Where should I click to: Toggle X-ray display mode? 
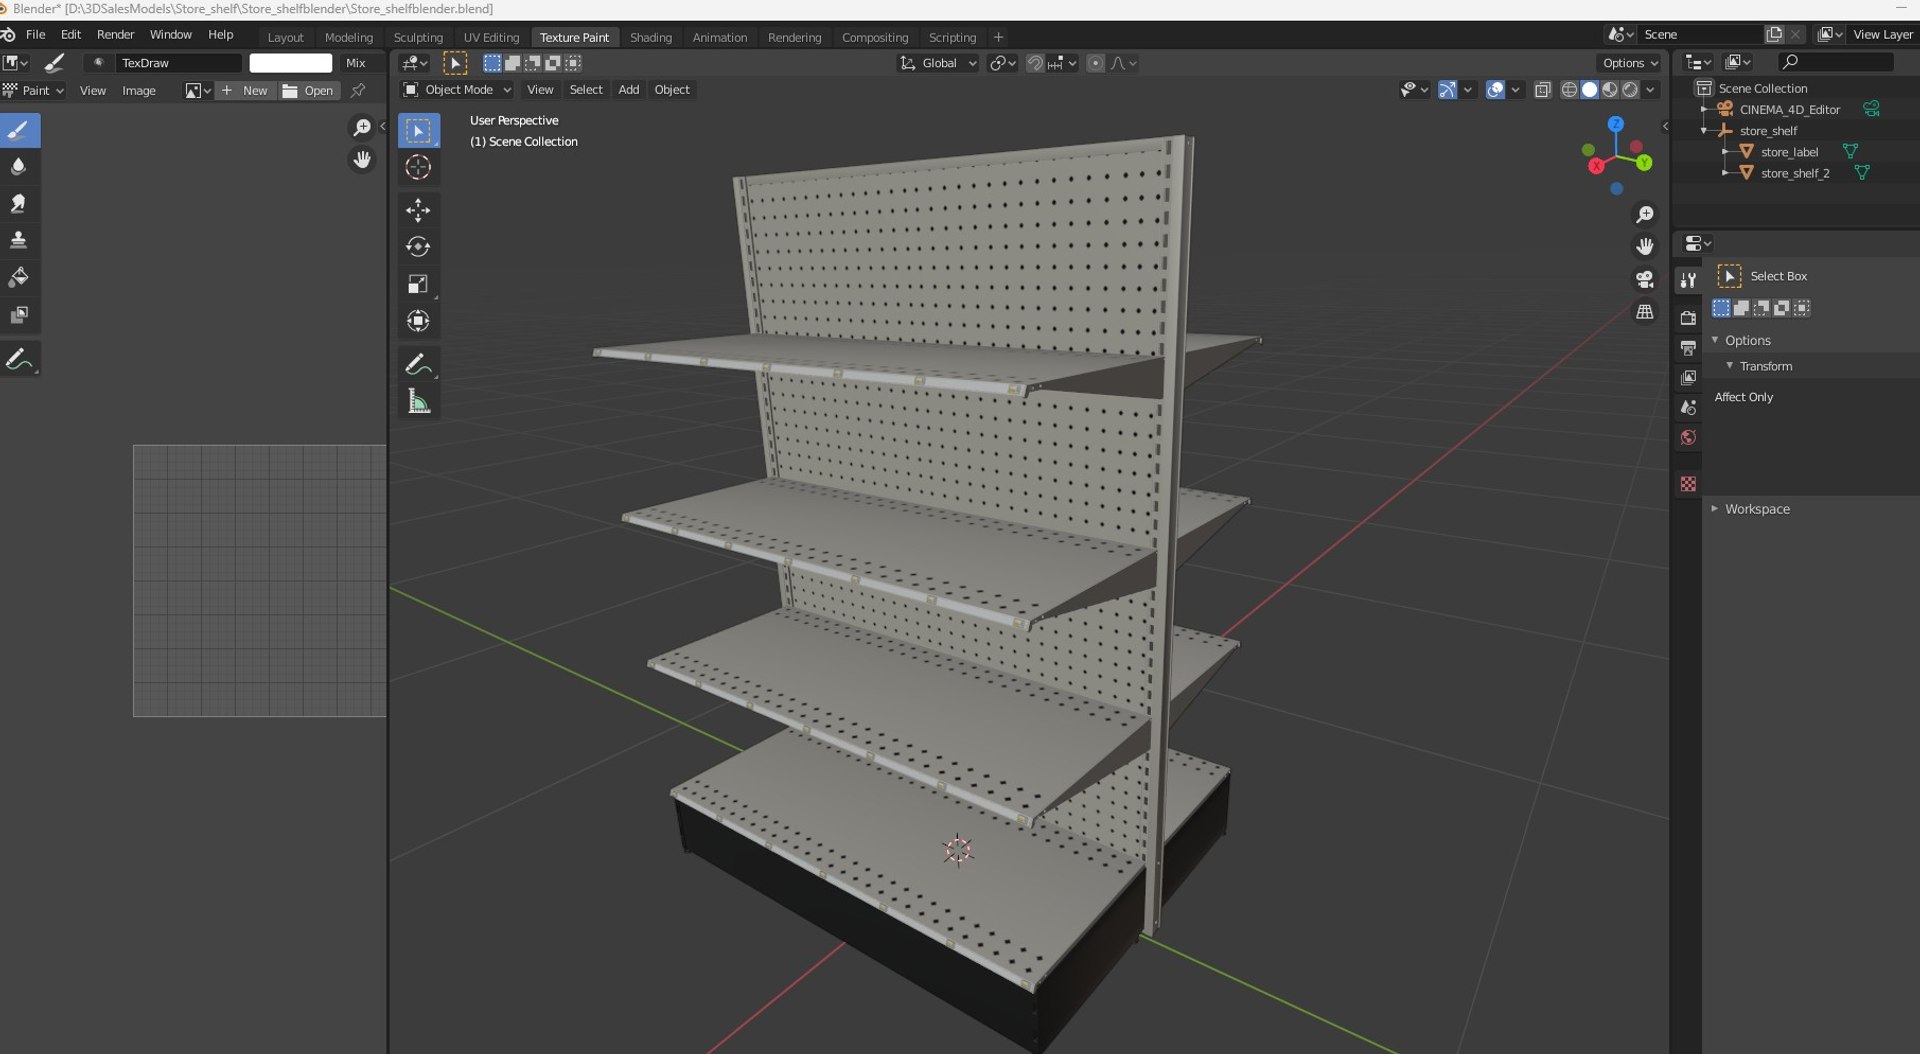1543,90
